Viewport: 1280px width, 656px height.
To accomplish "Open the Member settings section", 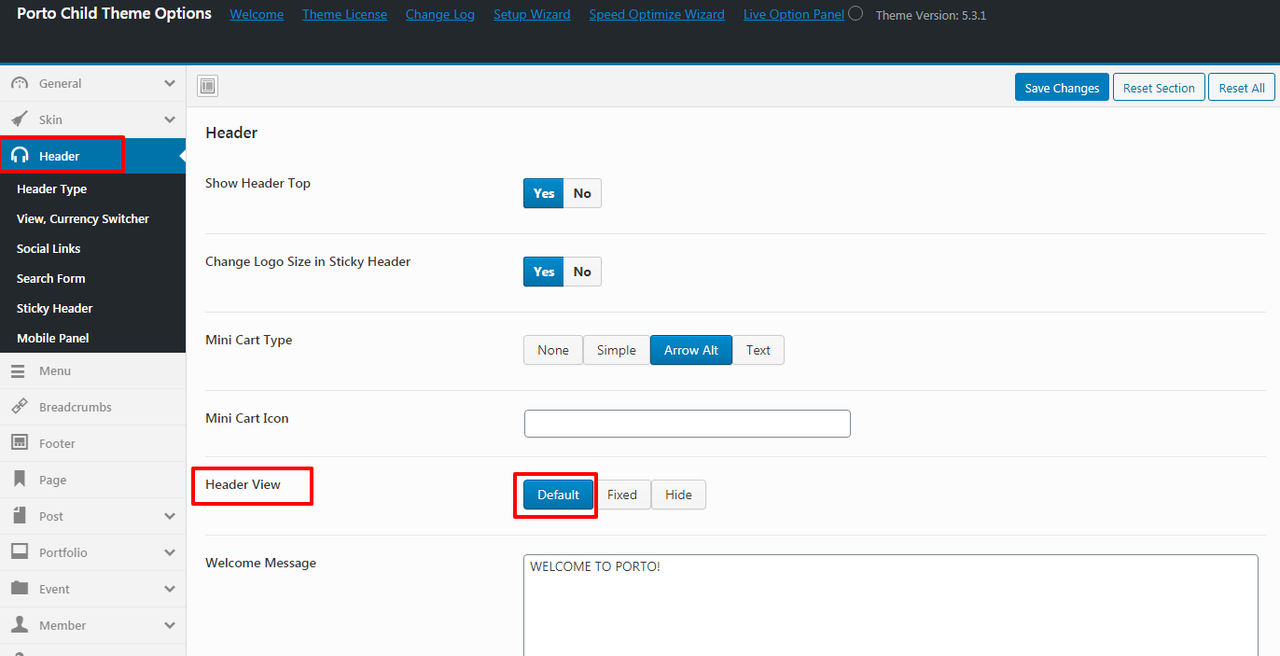I will [93, 625].
